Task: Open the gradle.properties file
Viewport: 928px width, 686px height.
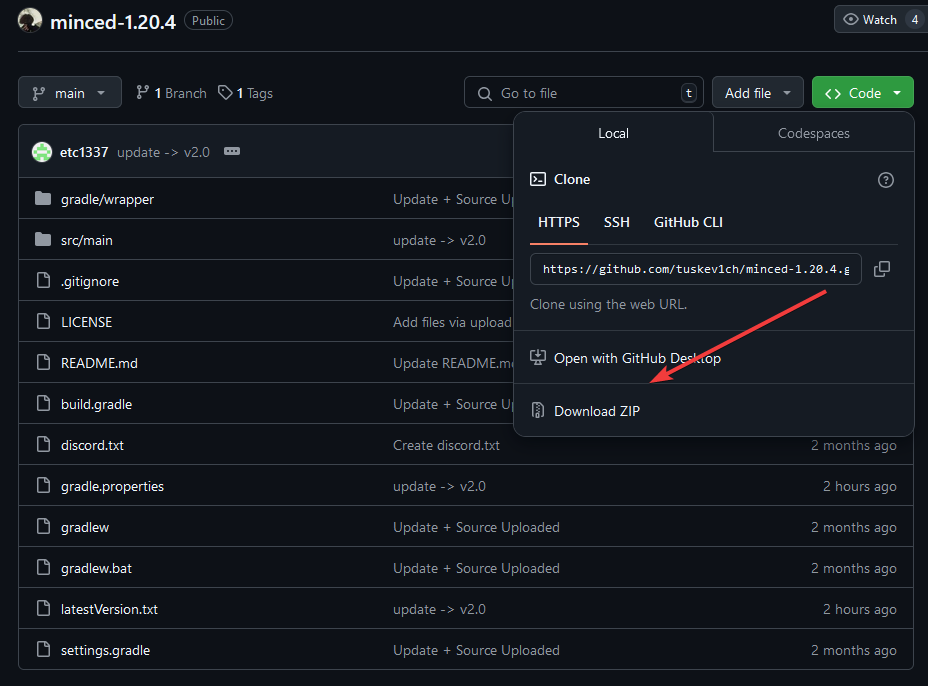Action: coord(112,486)
